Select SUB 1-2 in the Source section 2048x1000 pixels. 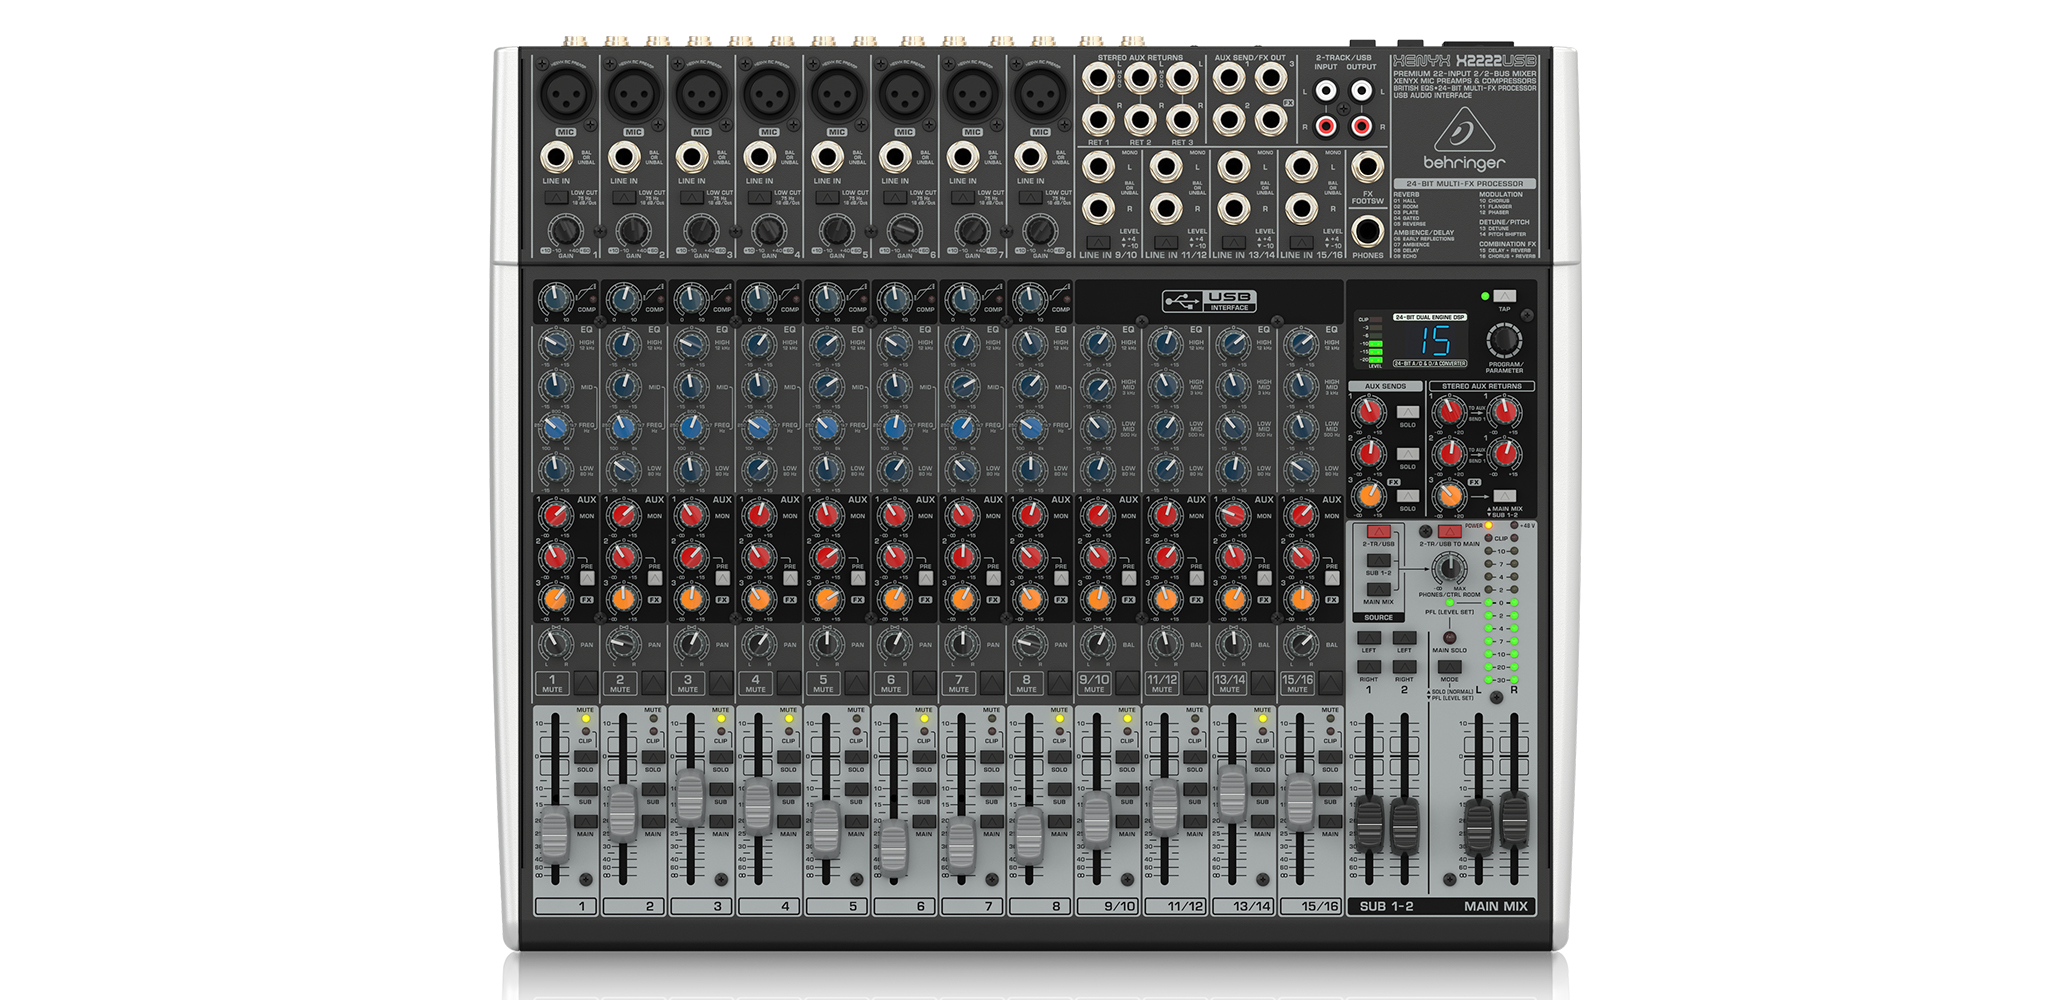click(x=1378, y=561)
